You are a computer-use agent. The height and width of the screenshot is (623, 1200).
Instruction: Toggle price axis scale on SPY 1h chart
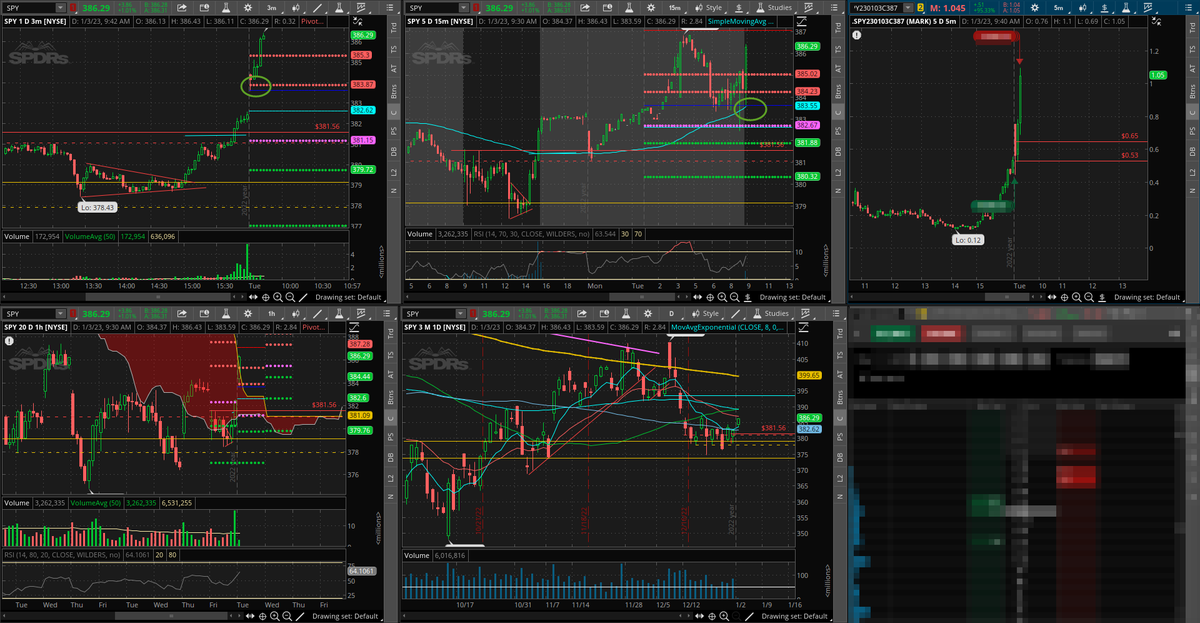click(x=354, y=326)
